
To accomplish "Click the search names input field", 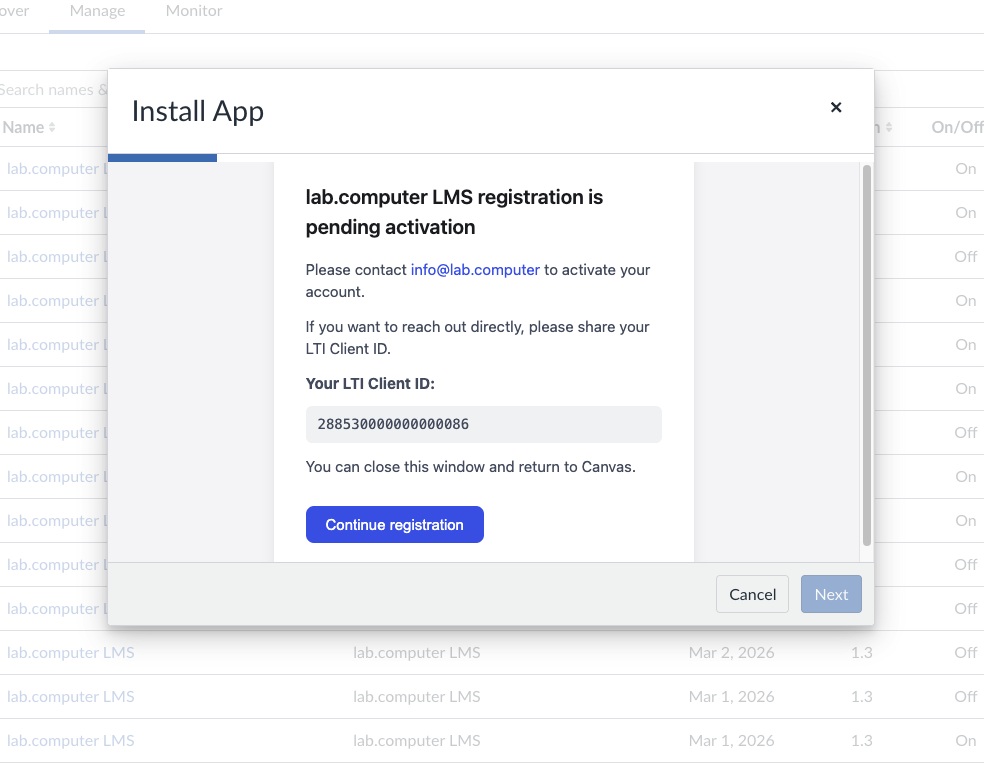I will 53,90.
